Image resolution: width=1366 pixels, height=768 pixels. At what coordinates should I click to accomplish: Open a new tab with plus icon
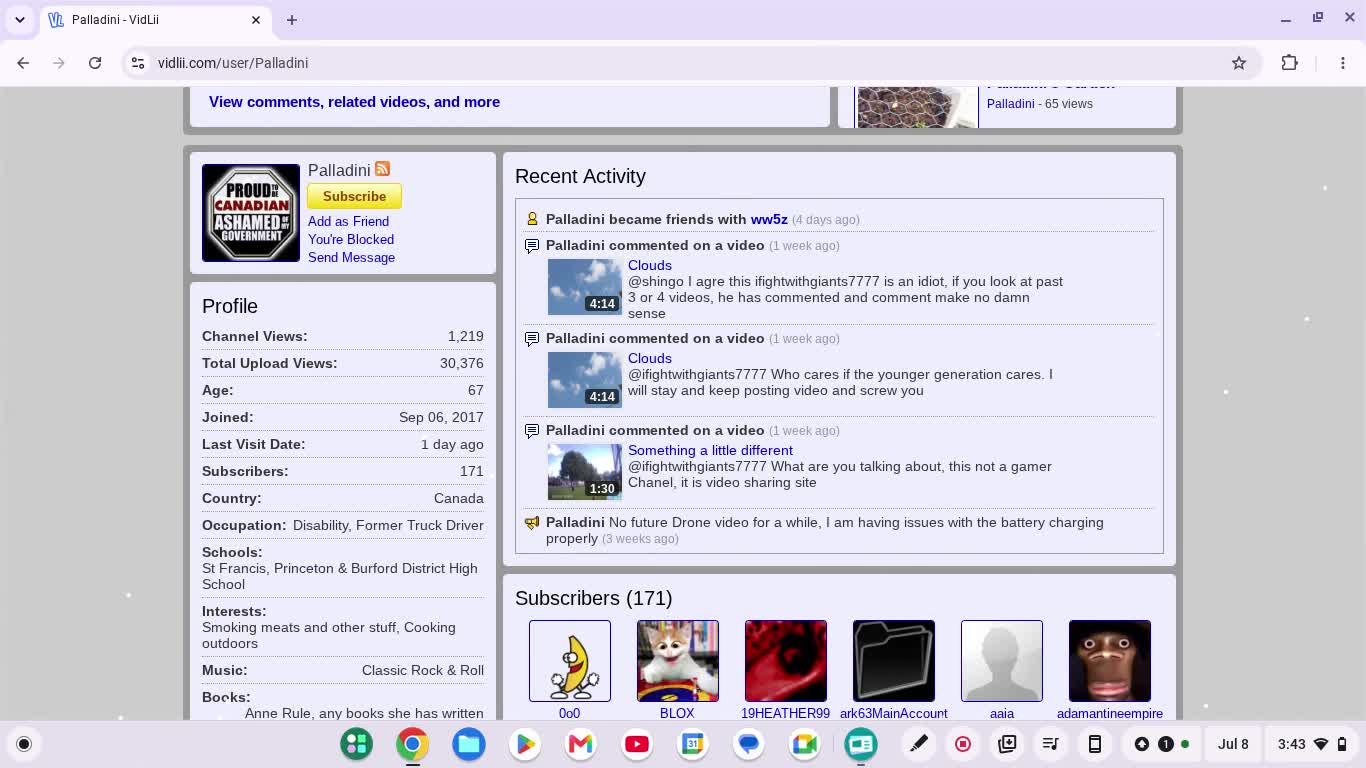pos(292,20)
